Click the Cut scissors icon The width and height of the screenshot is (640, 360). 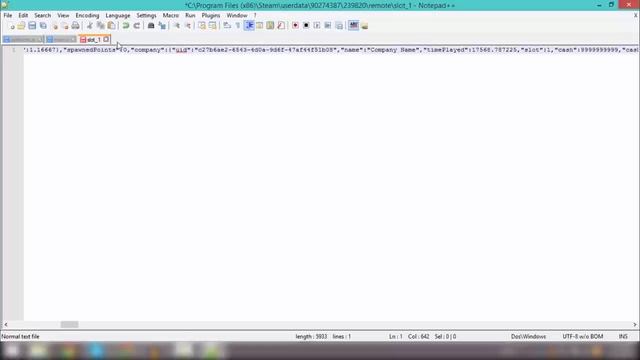[x=89, y=26]
